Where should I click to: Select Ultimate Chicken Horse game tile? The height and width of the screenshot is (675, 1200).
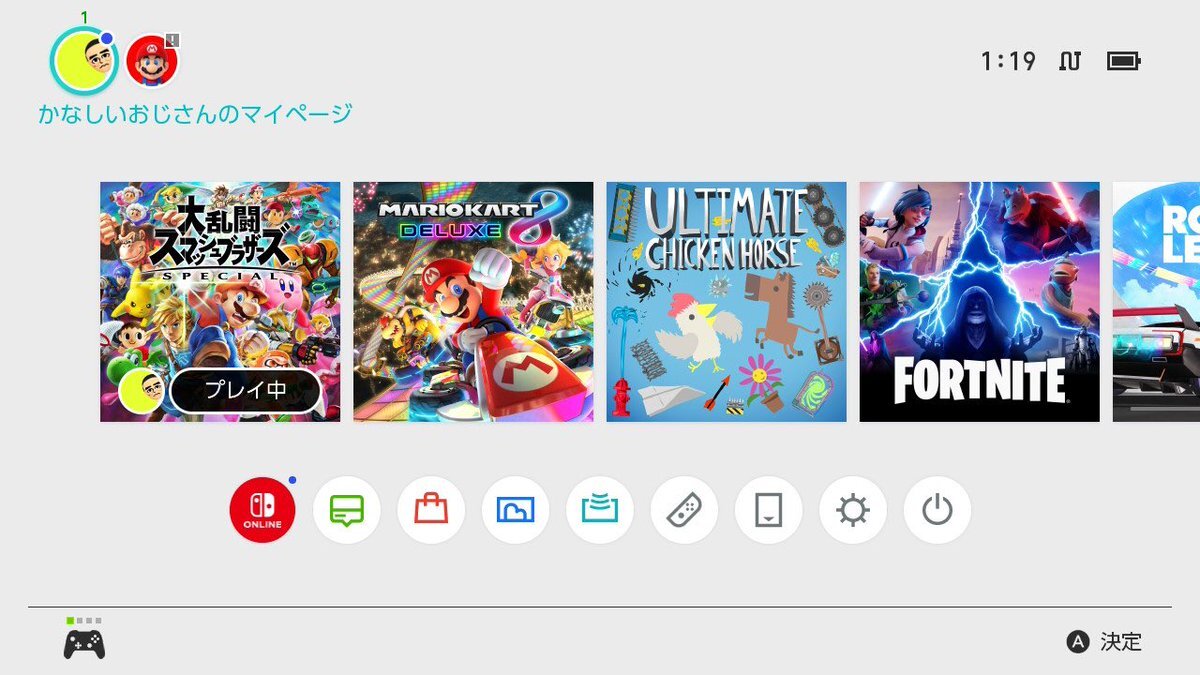pos(727,302)
